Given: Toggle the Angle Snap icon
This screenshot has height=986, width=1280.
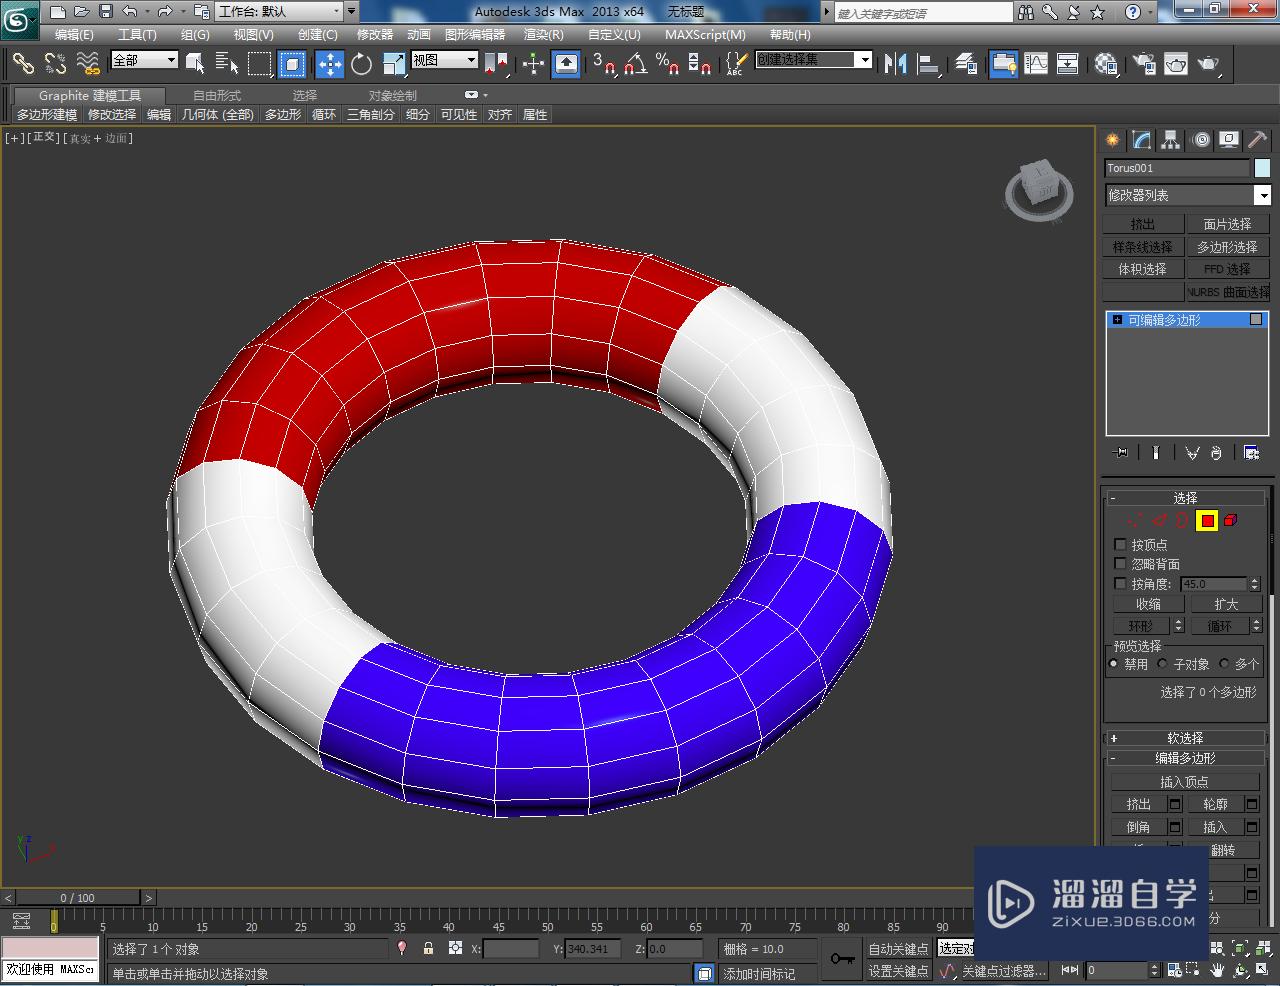Looking at the screenshot, I should [x=635, y=64].
